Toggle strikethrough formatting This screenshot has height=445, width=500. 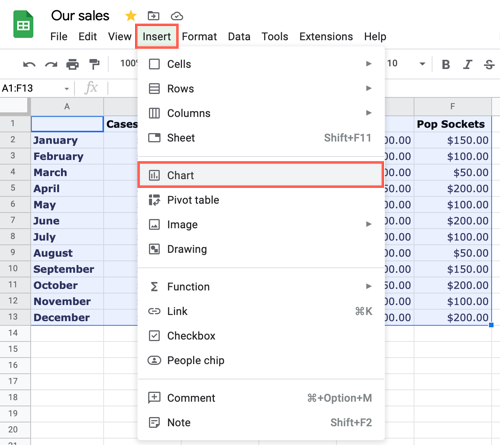[x=489, y=64]
